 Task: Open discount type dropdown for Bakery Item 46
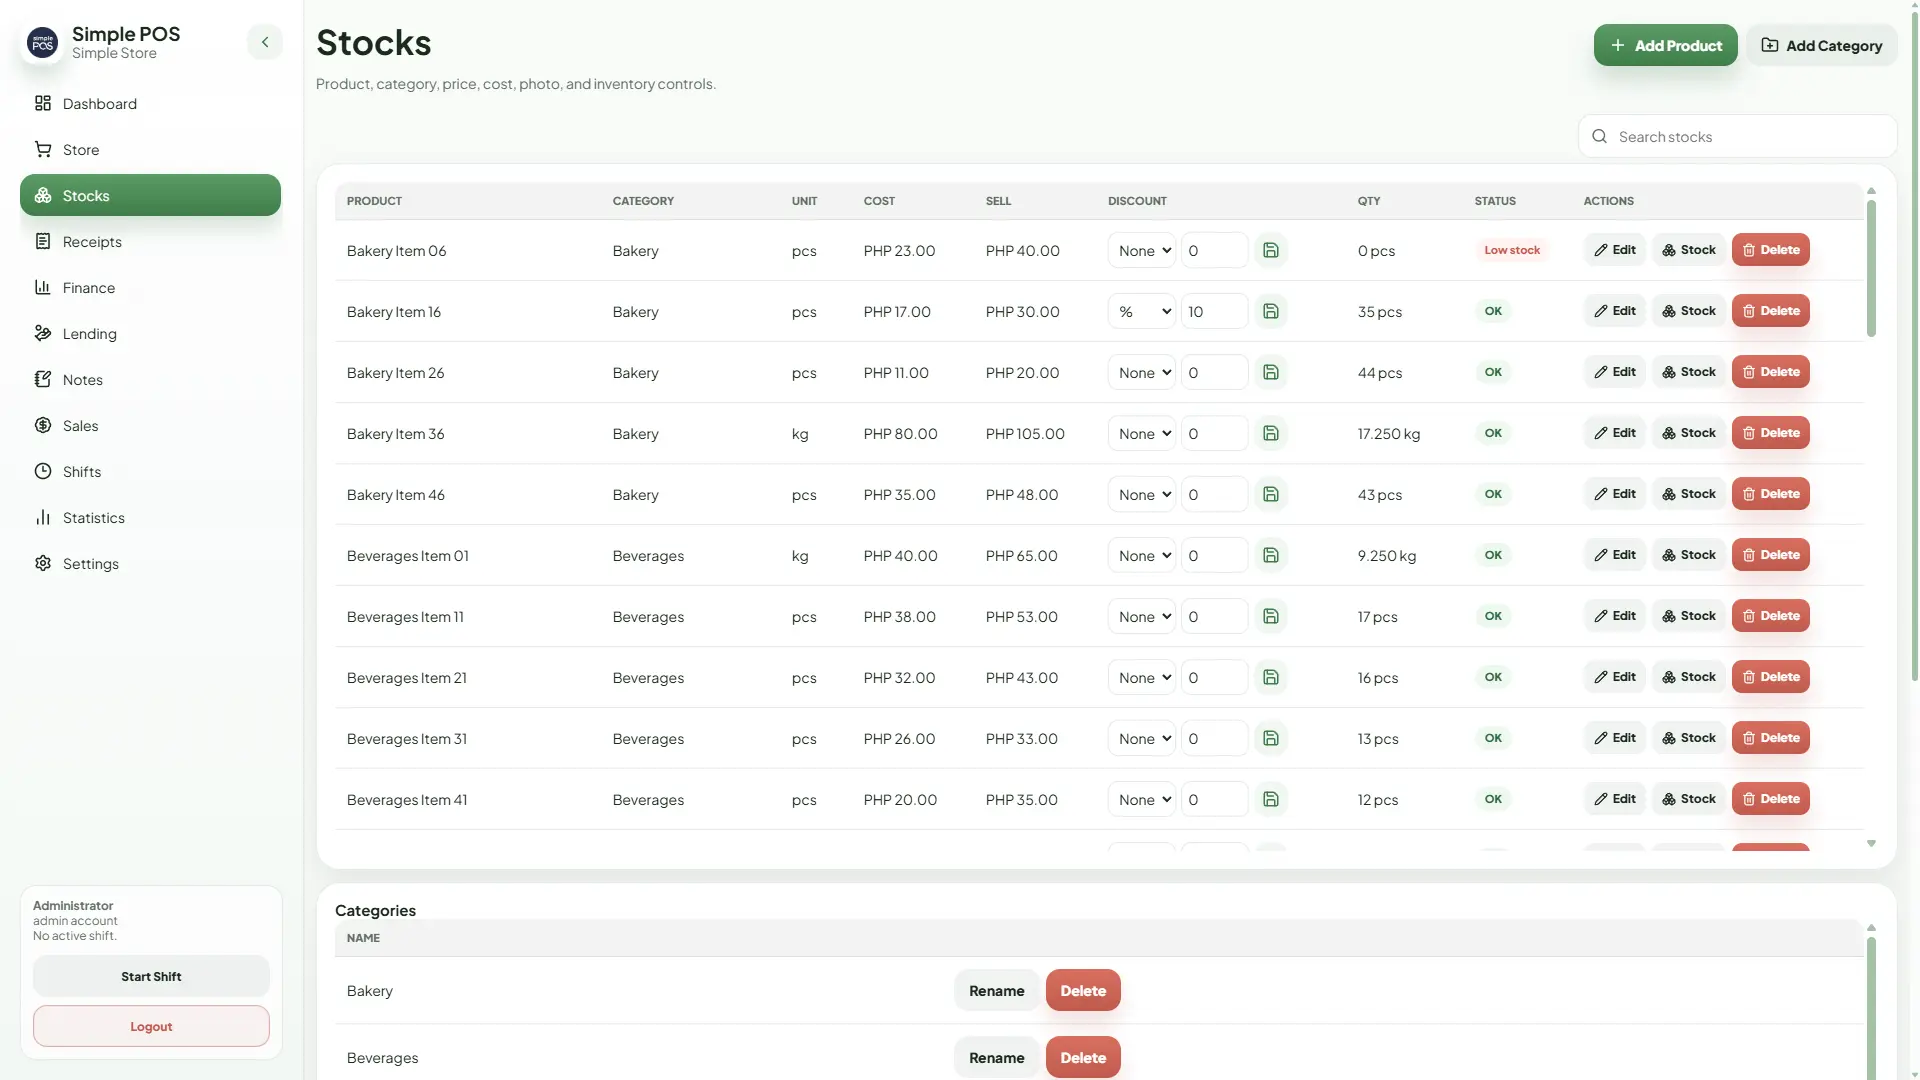click(1141, 494)
